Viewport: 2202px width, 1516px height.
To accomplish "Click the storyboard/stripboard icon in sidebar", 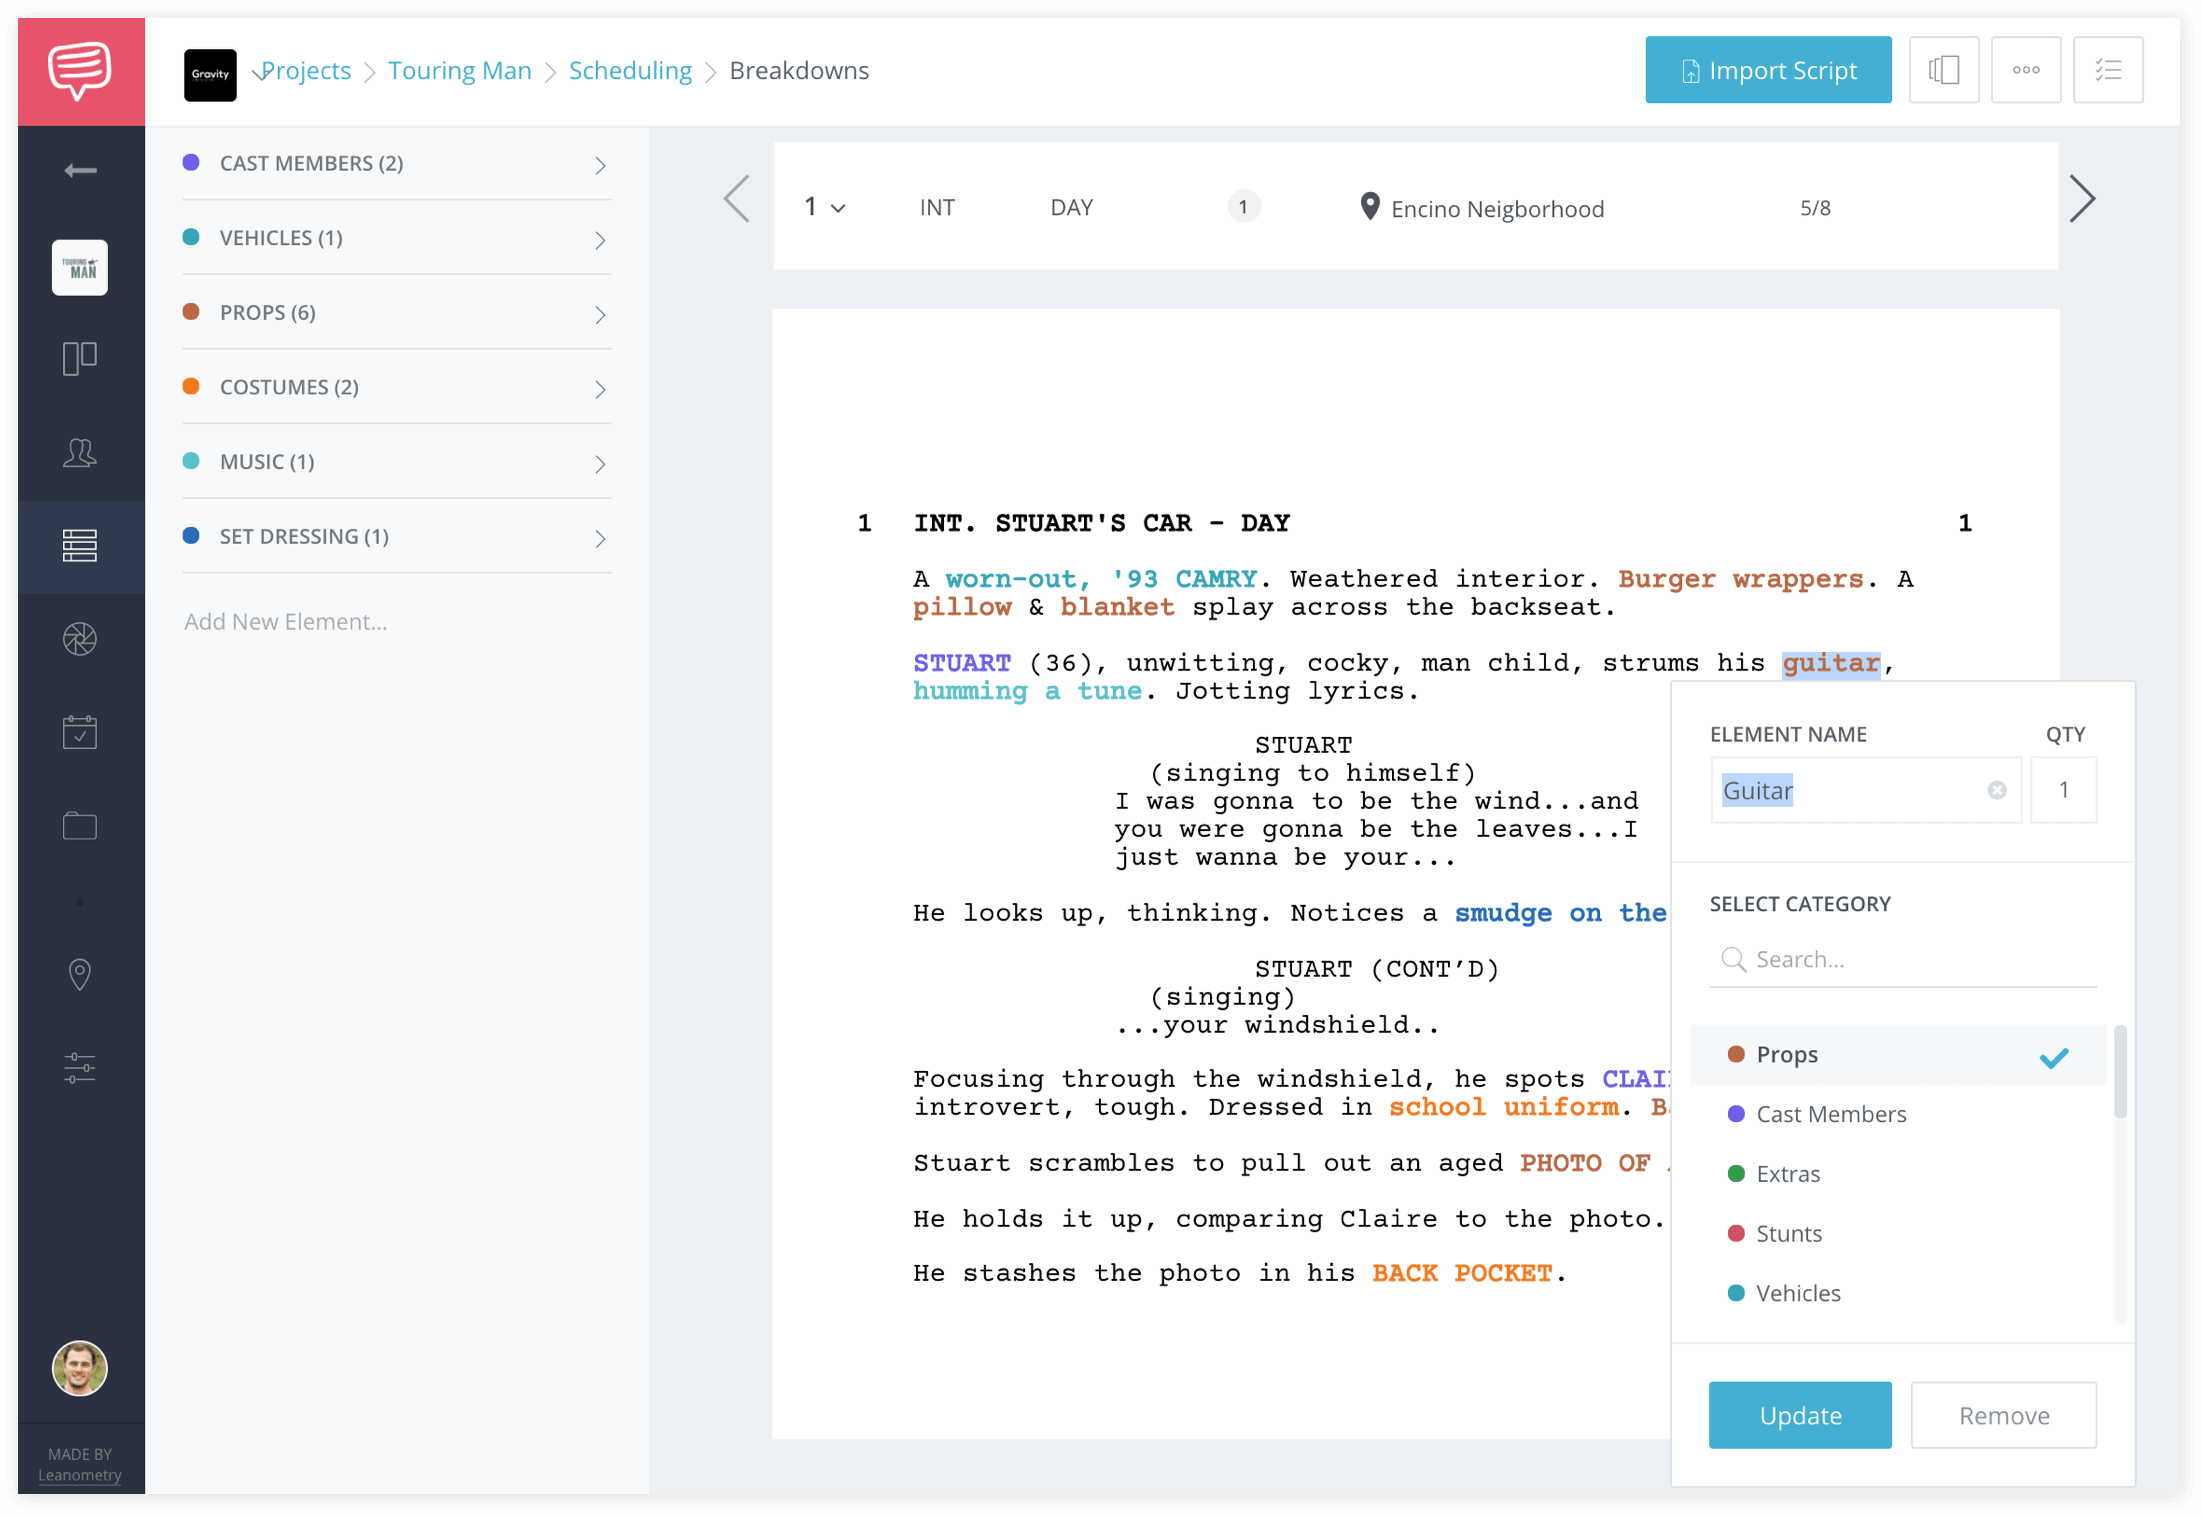I will [x=79, y=545].
